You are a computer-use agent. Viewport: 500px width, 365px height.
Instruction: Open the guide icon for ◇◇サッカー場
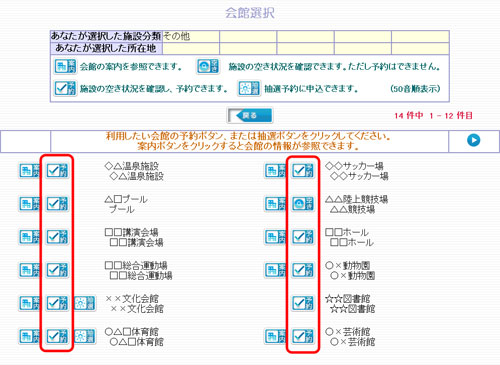(x=275, y=171)
